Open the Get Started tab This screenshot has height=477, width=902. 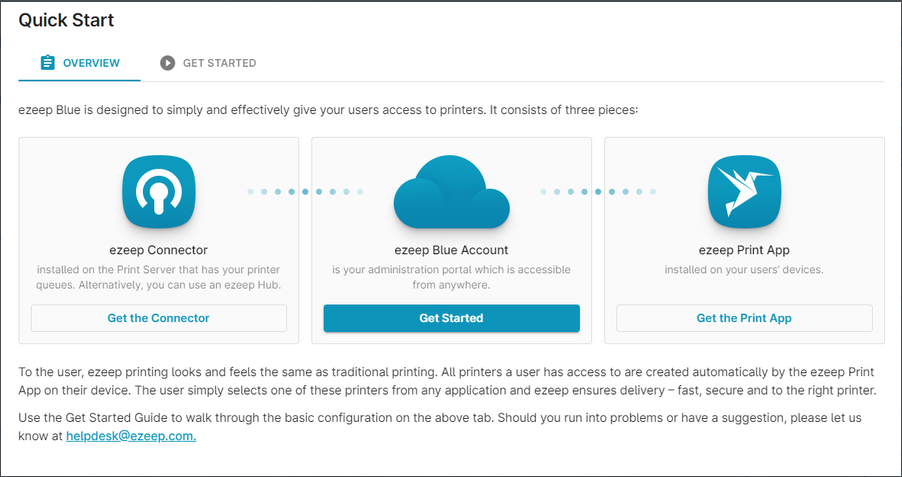pos(208,63)
